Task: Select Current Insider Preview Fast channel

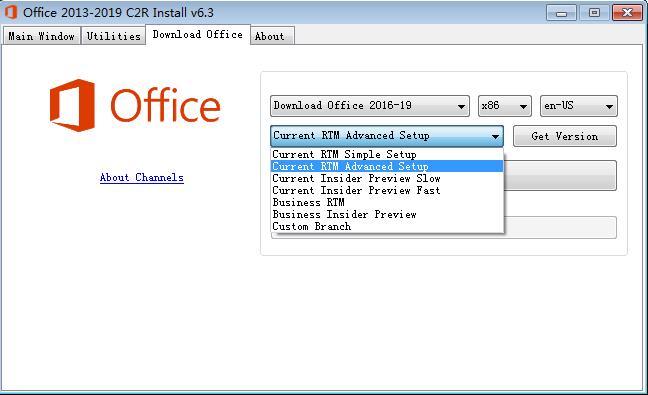Action: click(387, 190)
